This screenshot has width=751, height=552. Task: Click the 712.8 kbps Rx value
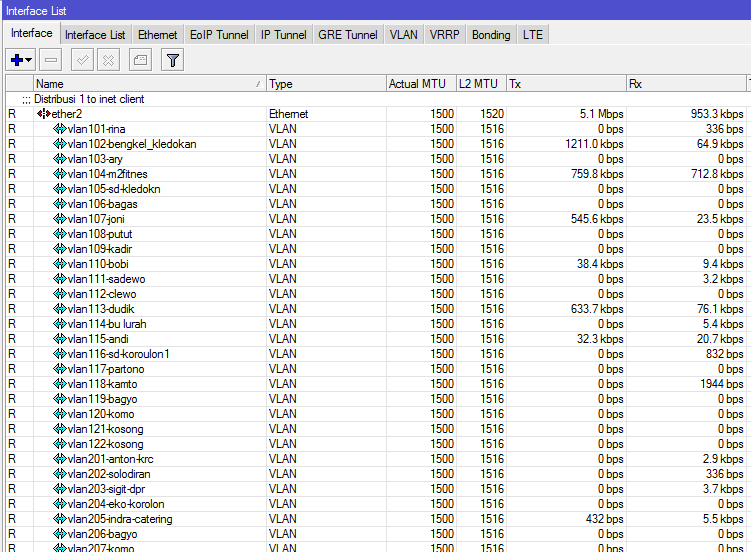click(717, 174)
